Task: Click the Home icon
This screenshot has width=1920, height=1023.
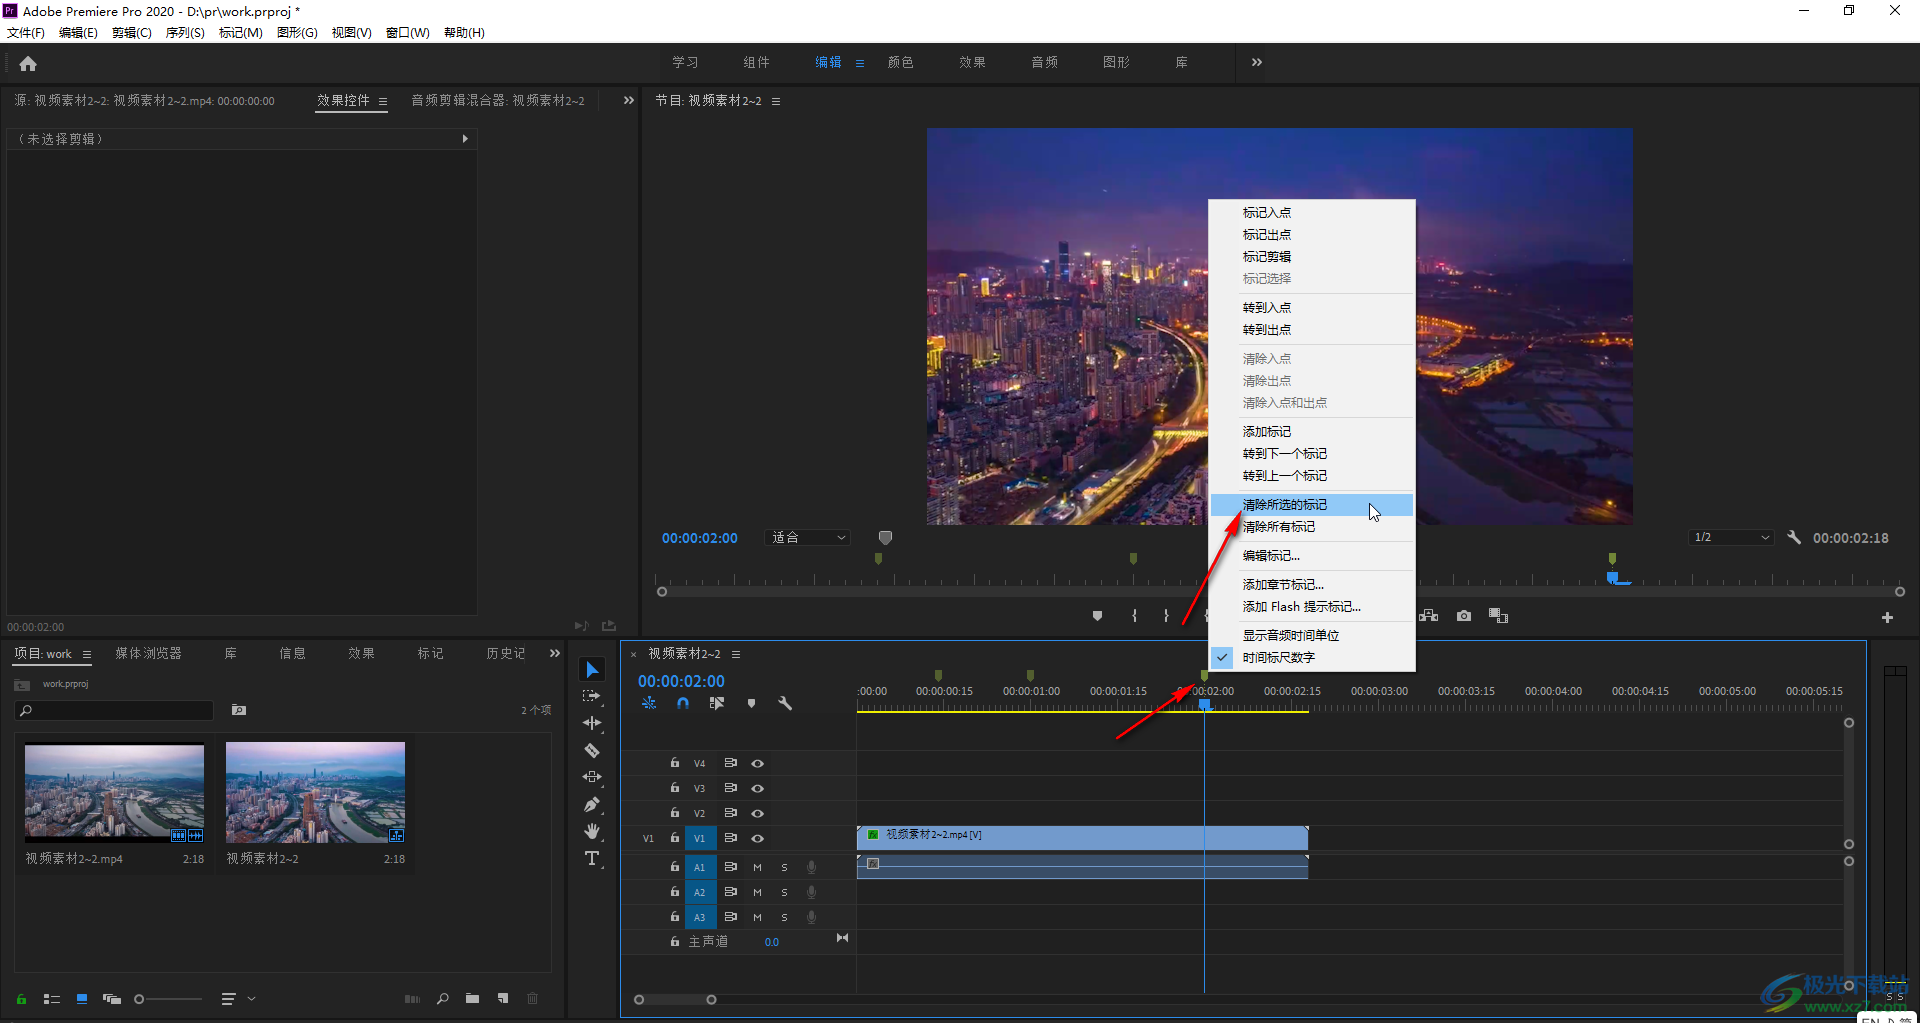Action: (x=28, y=63)
